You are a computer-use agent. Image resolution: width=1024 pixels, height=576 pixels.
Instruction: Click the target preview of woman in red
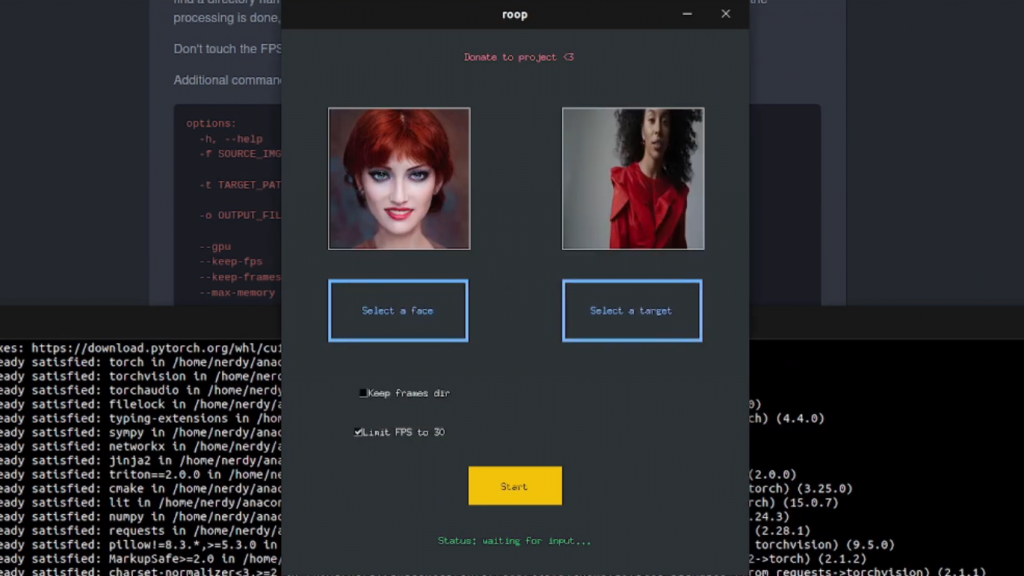tap(633, 178)
